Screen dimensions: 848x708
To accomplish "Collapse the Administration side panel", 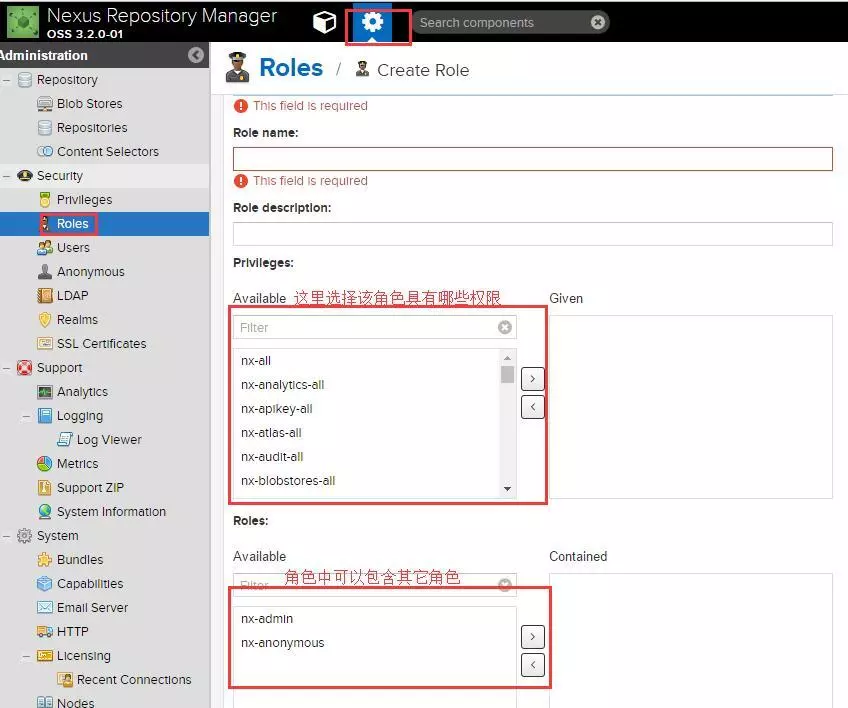I will click(196, 55).
